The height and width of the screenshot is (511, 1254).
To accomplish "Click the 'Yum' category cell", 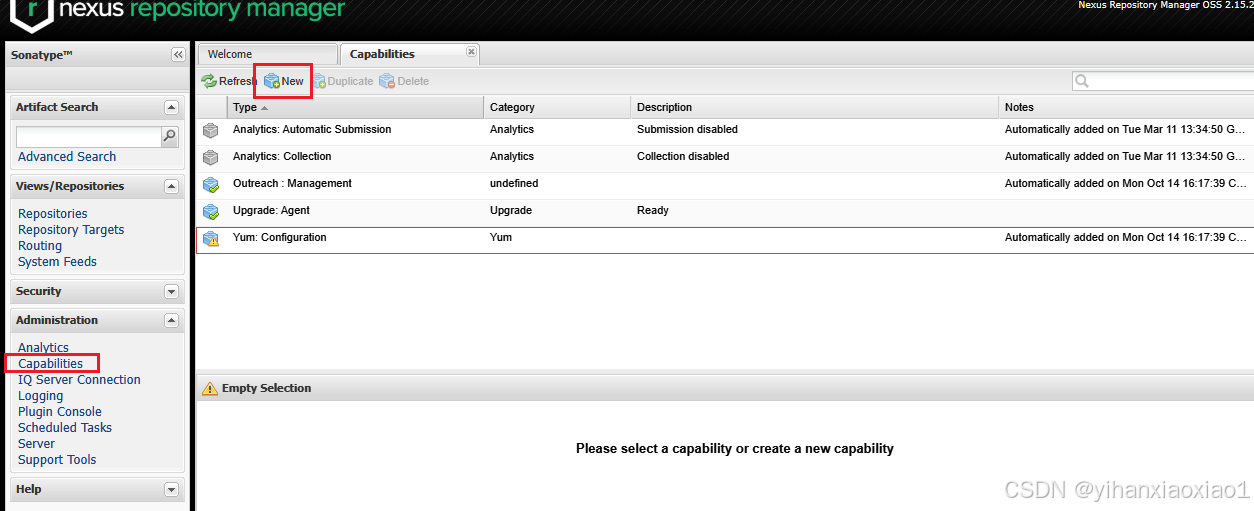I will click(x=501, y=238).
